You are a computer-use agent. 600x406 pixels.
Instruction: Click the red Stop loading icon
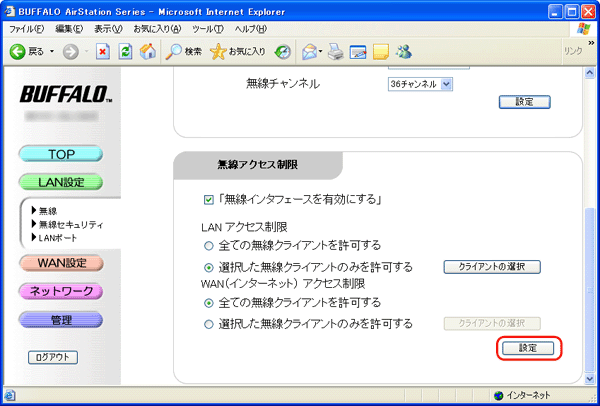(x=102, y=50)
